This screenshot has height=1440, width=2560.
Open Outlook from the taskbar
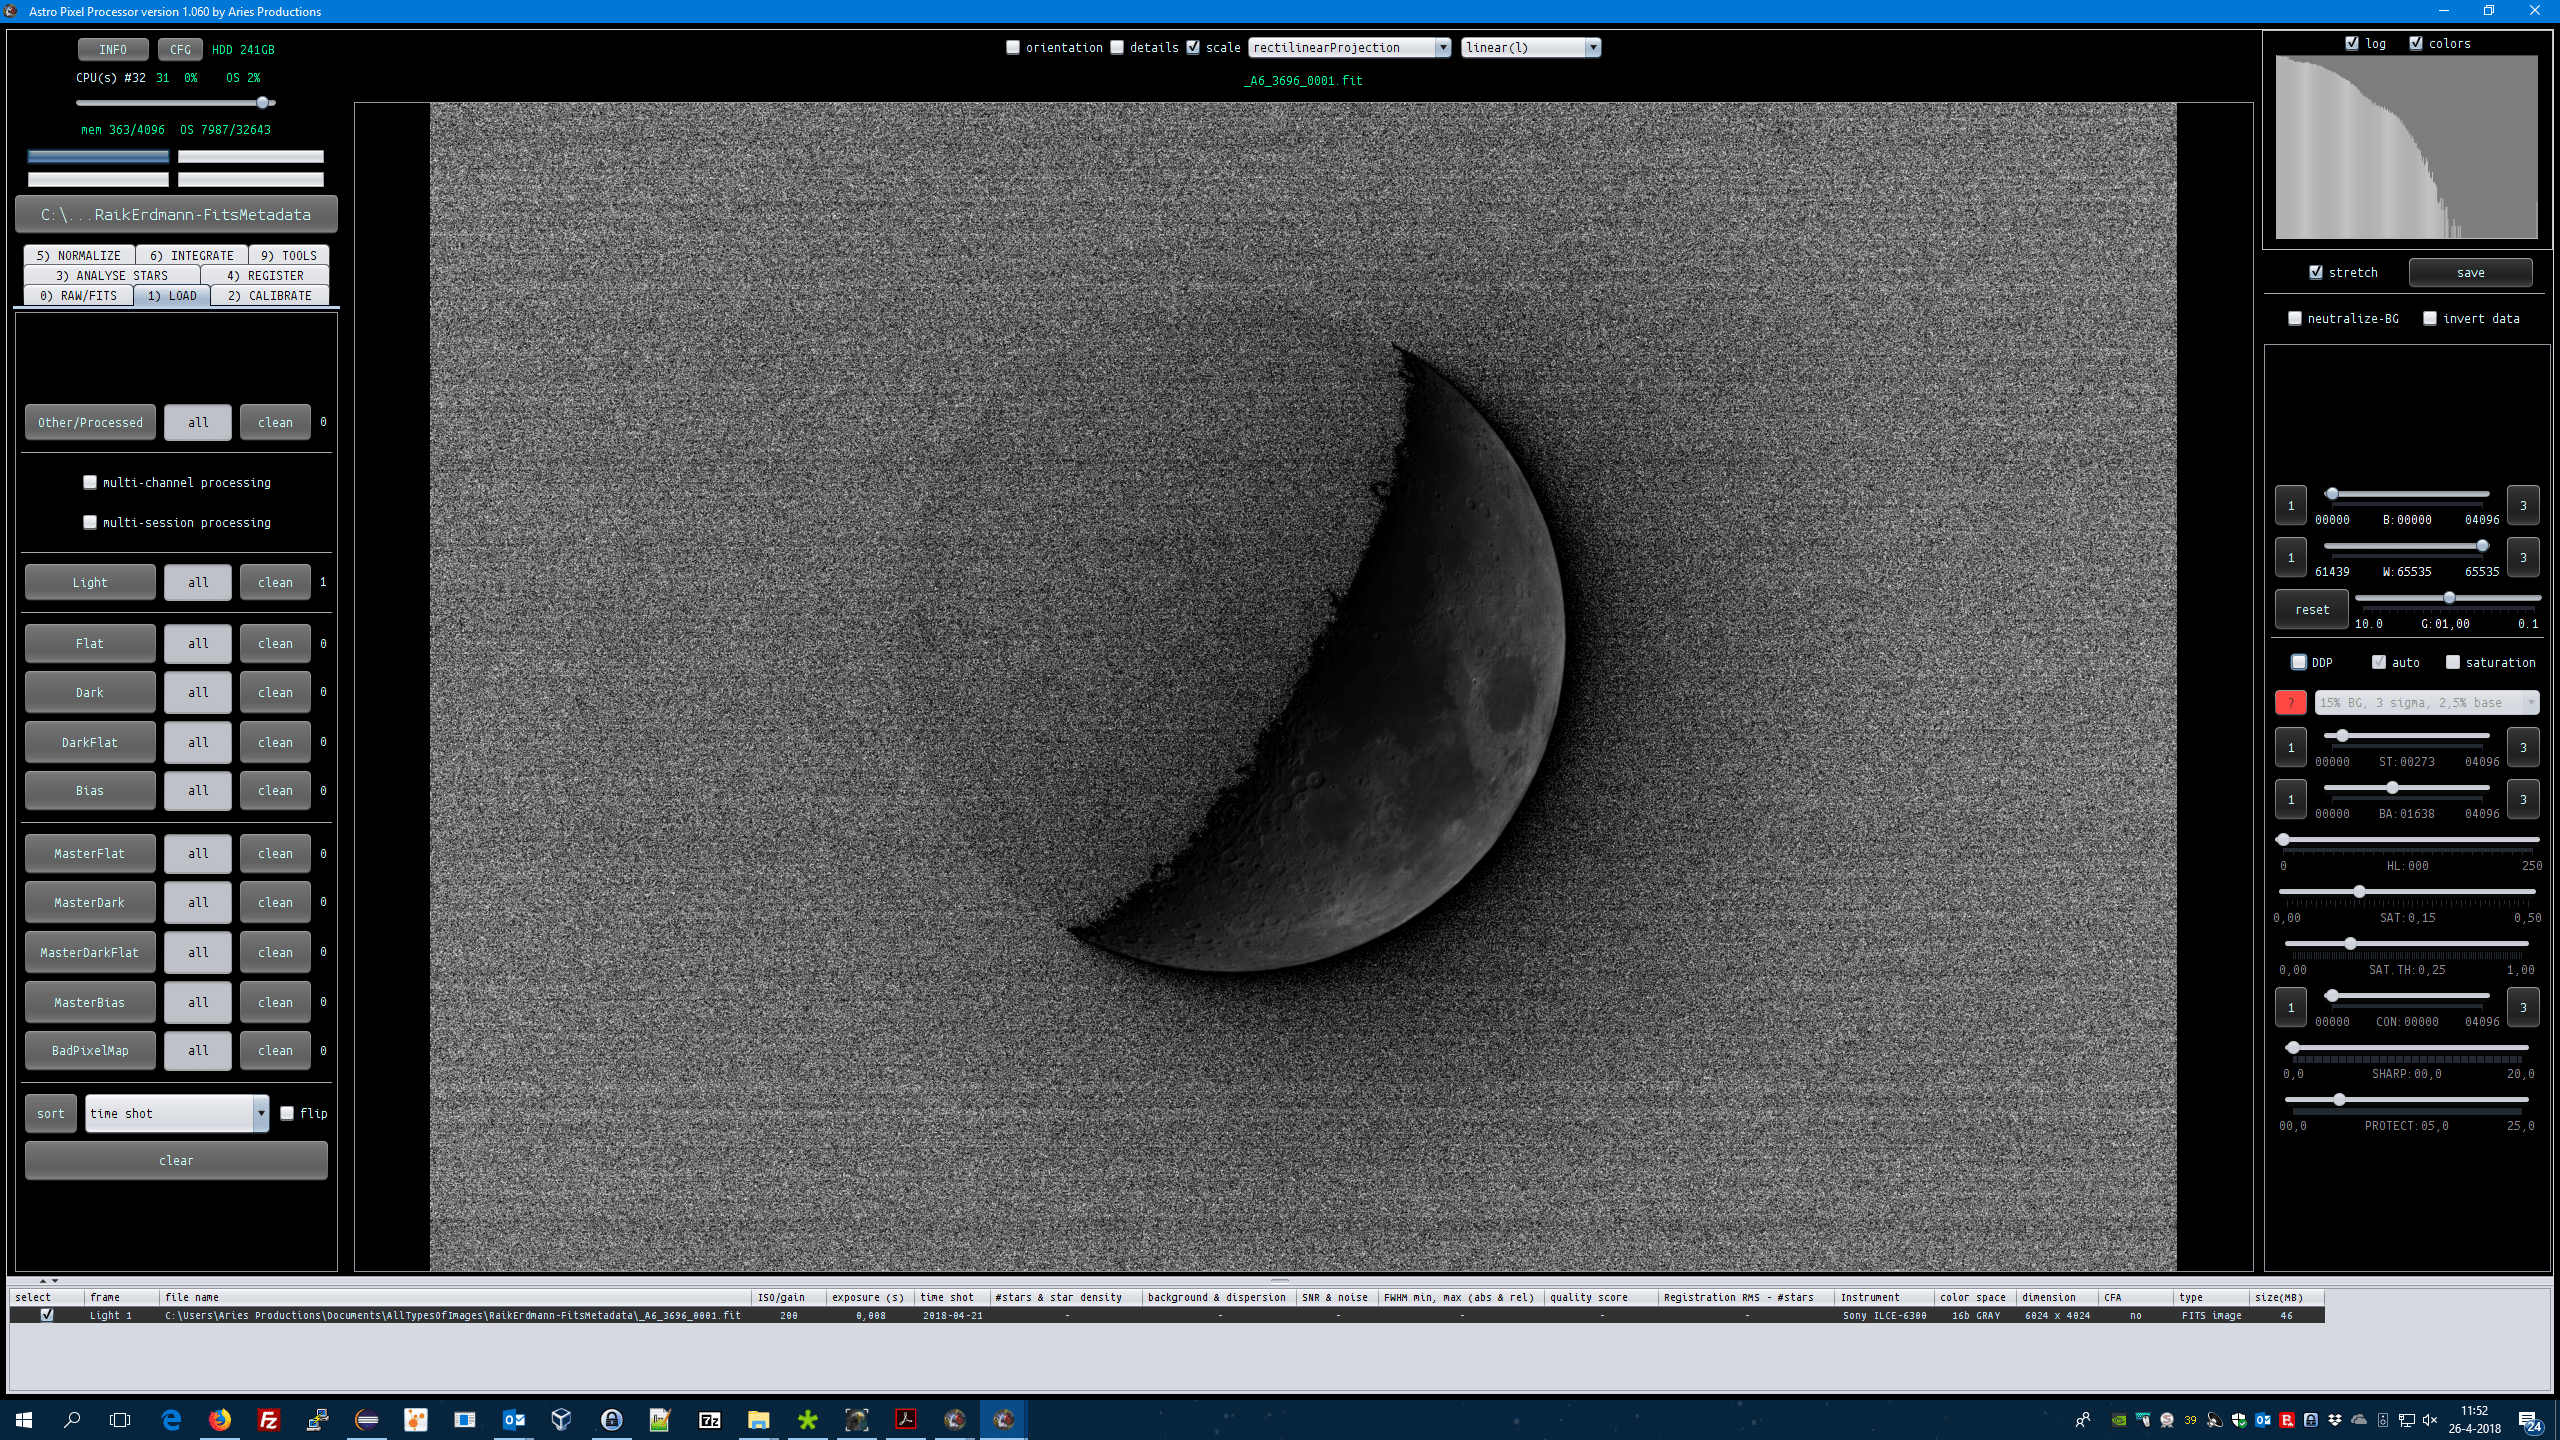(x=513, y=1419)
